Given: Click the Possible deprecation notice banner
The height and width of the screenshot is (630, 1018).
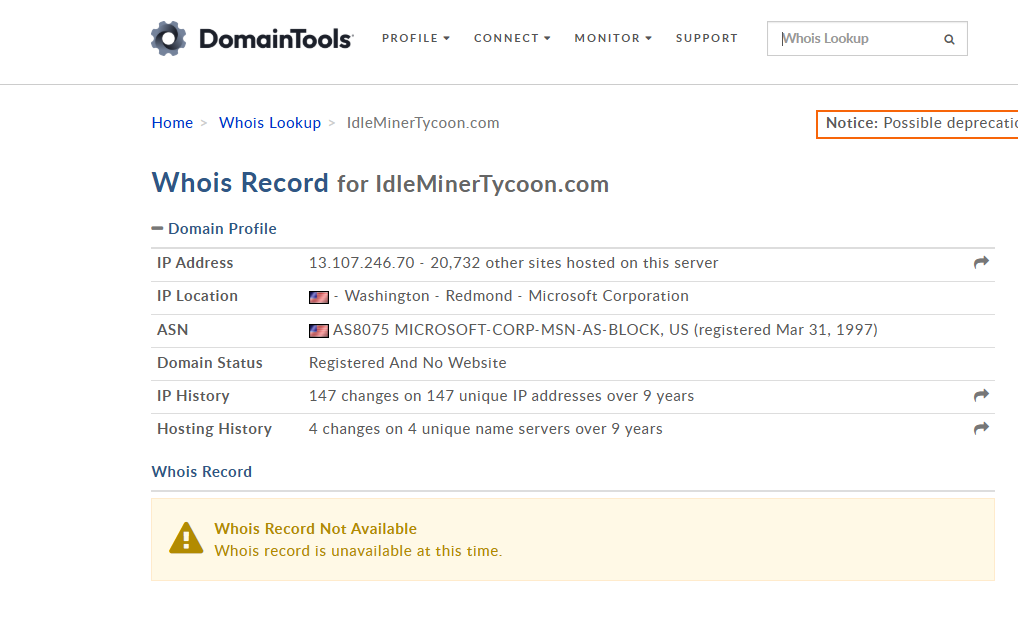Looking at the screenshot, I should pos(917,123).
